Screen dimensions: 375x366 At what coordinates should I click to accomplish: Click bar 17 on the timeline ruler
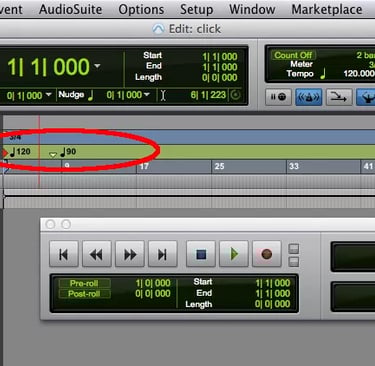144,166
